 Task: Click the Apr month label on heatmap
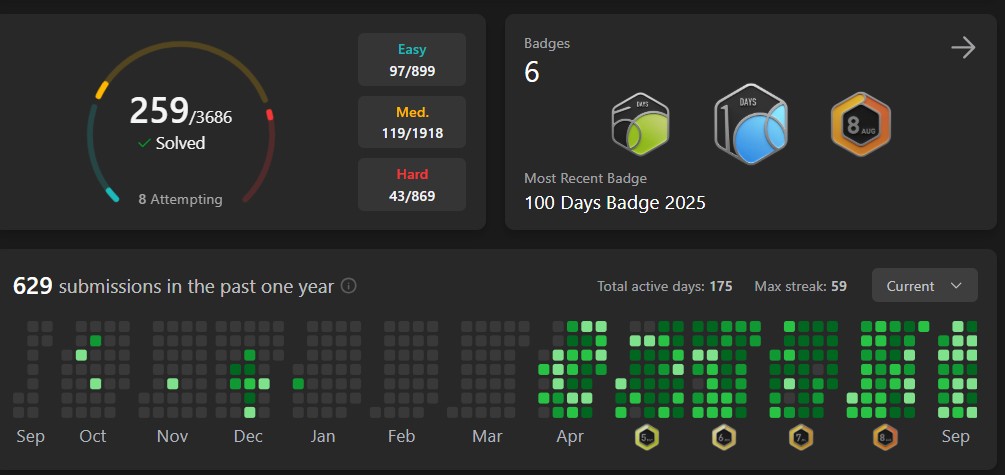point(569,436)
